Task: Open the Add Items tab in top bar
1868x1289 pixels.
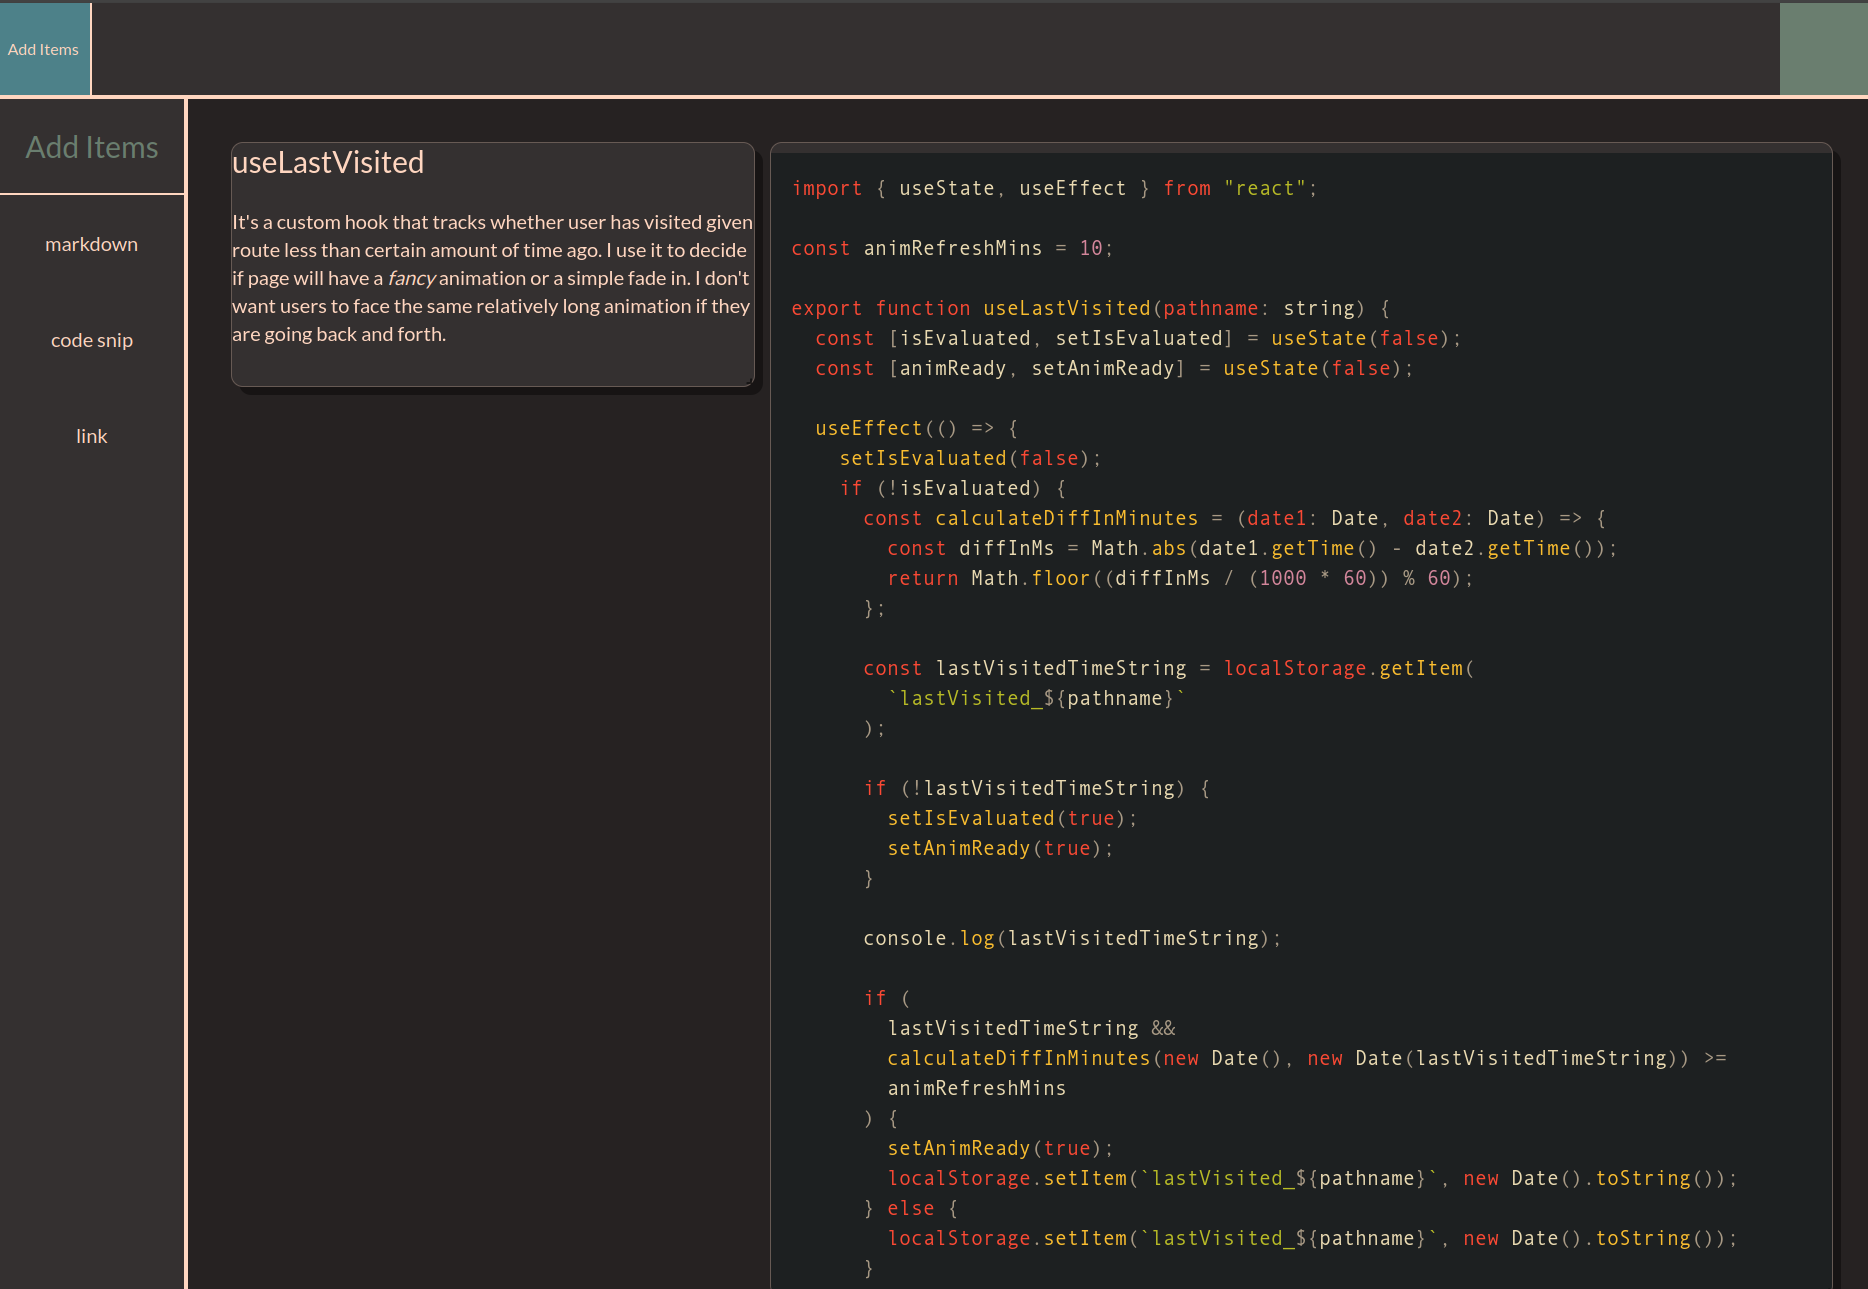Action: click(44, 49)
